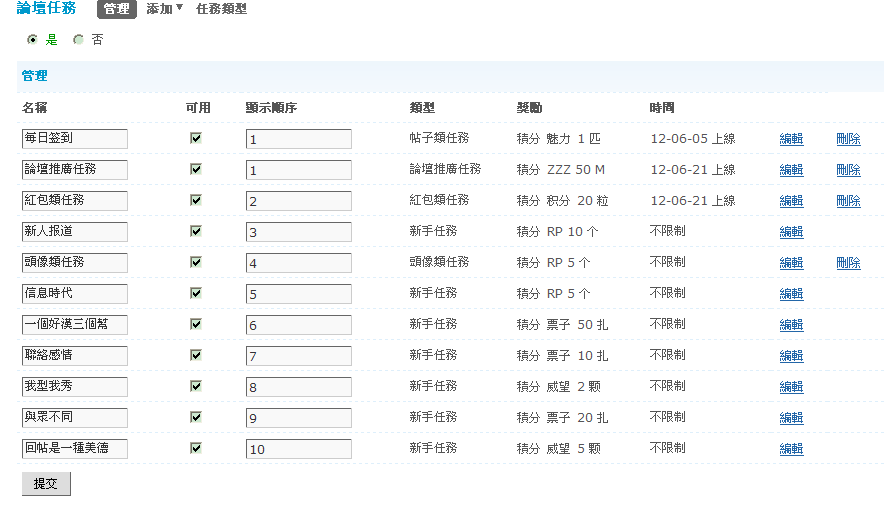Select the 否 radio button
Image resolution: width=891 pixels, height=506 pixels.
[x=78, y=39]
